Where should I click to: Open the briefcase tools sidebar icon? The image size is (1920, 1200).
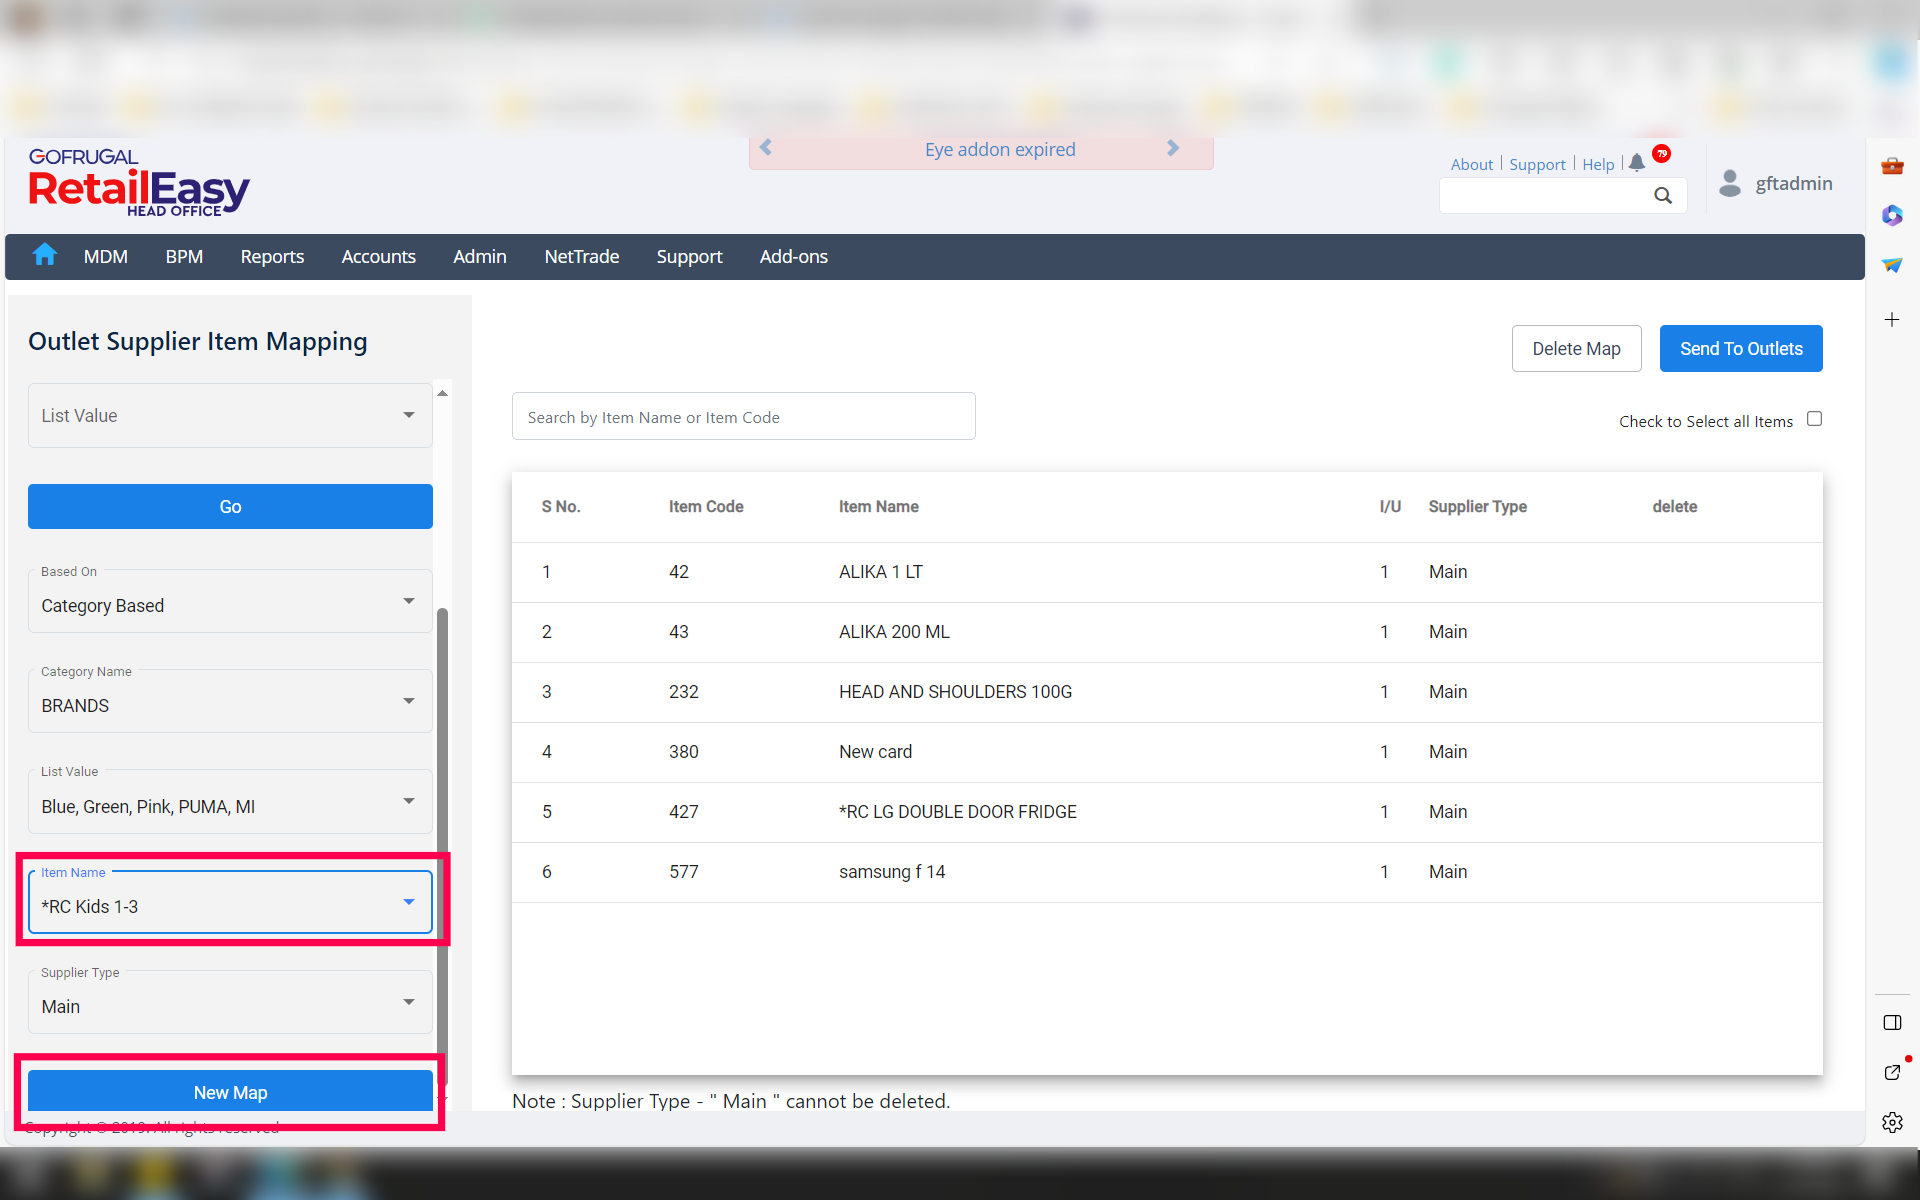click(1892, 166)
